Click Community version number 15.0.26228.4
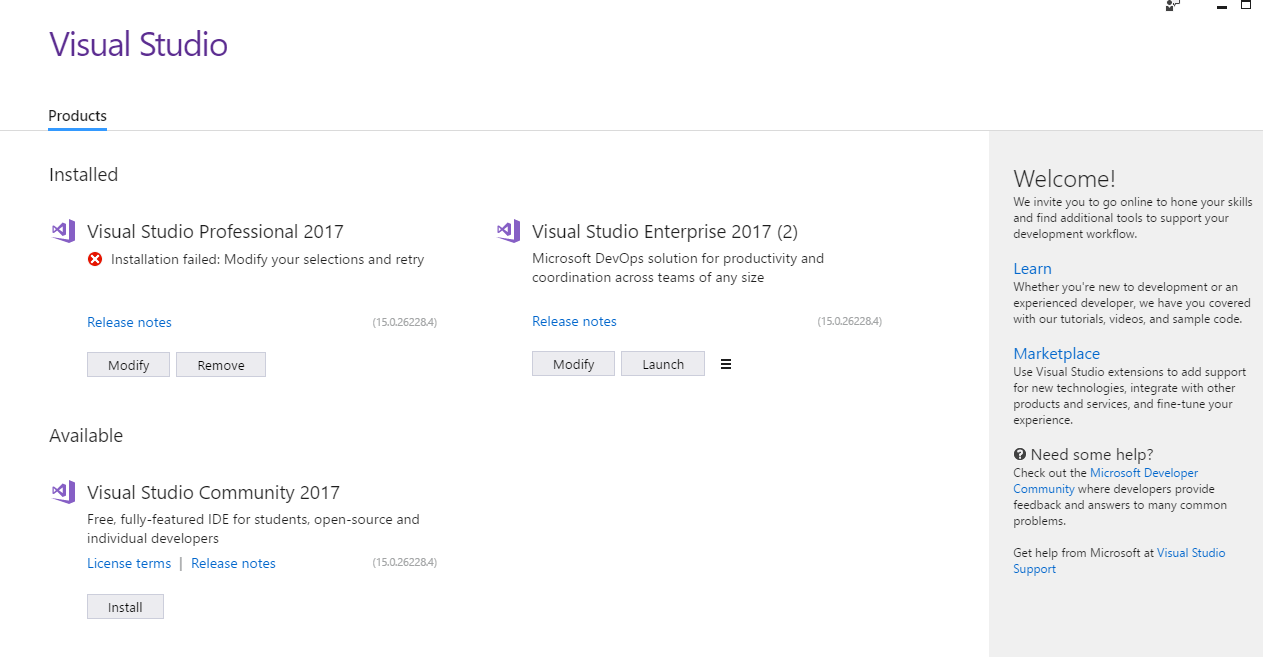This screenshot has height=657, width=1263. pyautogui.click(x=405, y=562)
